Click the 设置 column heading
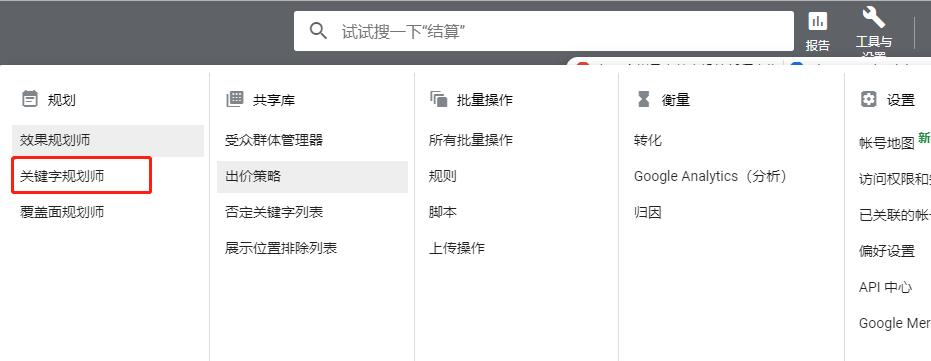Viewport: 931px width, 361px height. click(901, 100)
